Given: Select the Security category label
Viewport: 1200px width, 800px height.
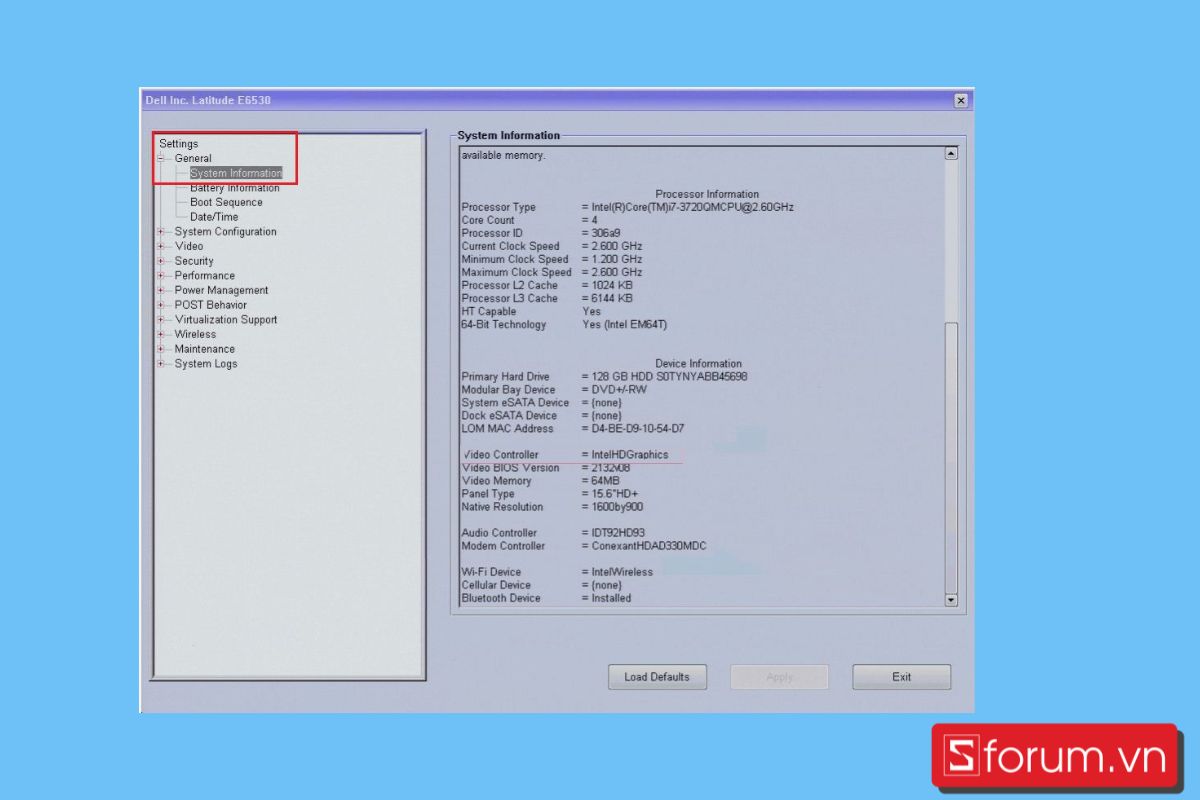Looking at the screenshot, I should click(194, 261).
